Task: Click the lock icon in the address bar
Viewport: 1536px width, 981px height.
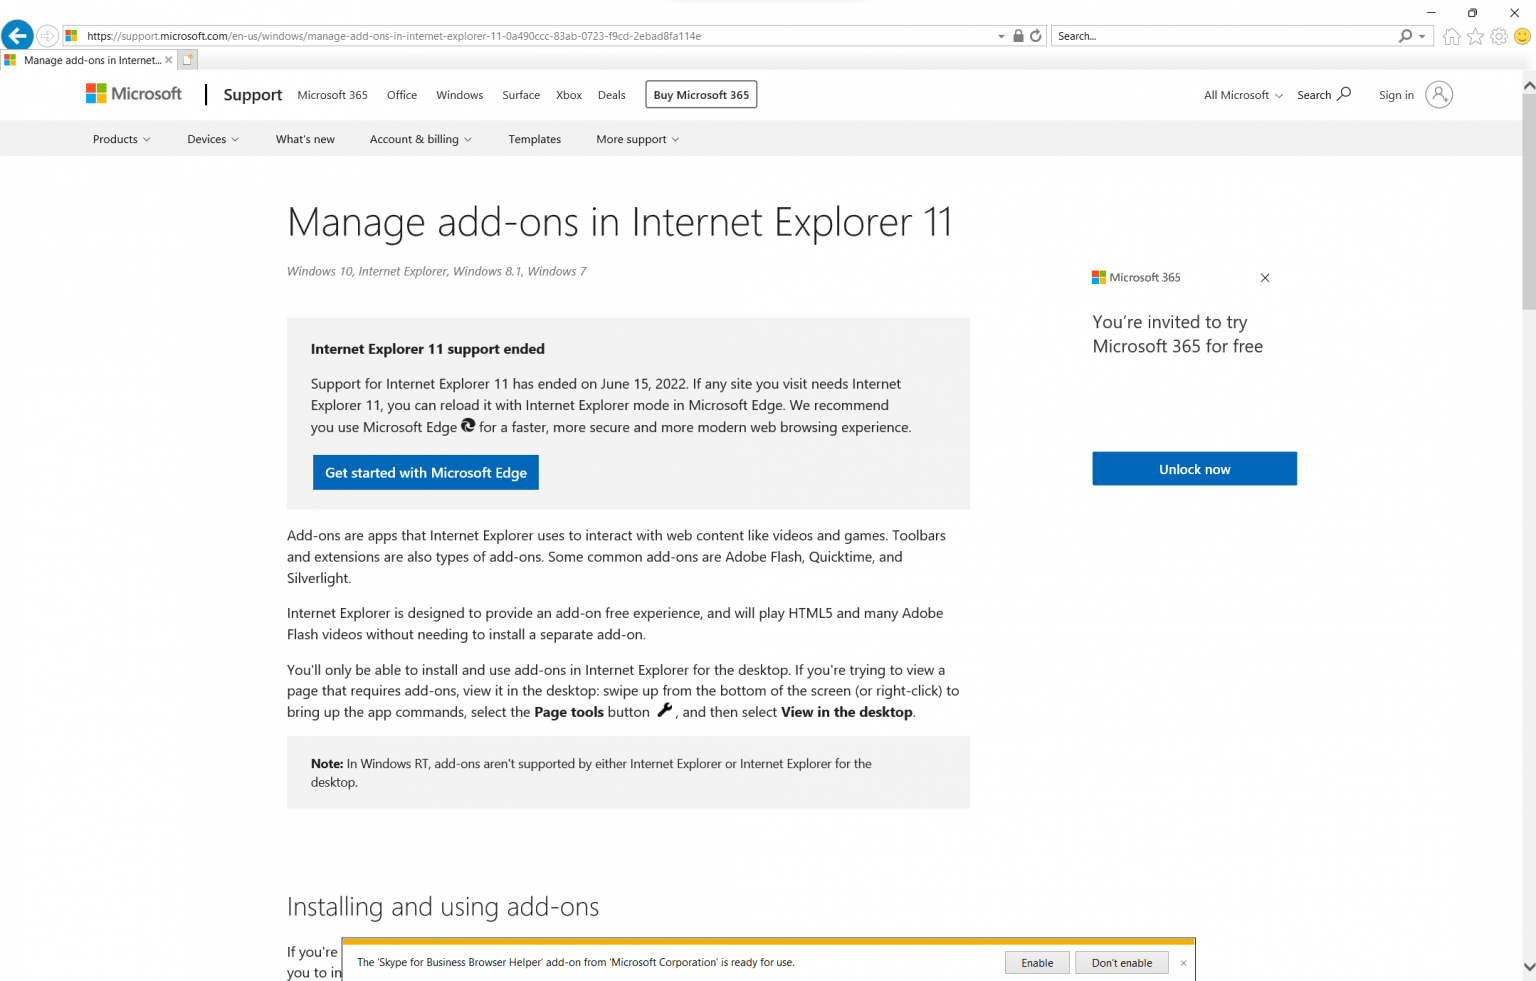Action: point(1018,35)
